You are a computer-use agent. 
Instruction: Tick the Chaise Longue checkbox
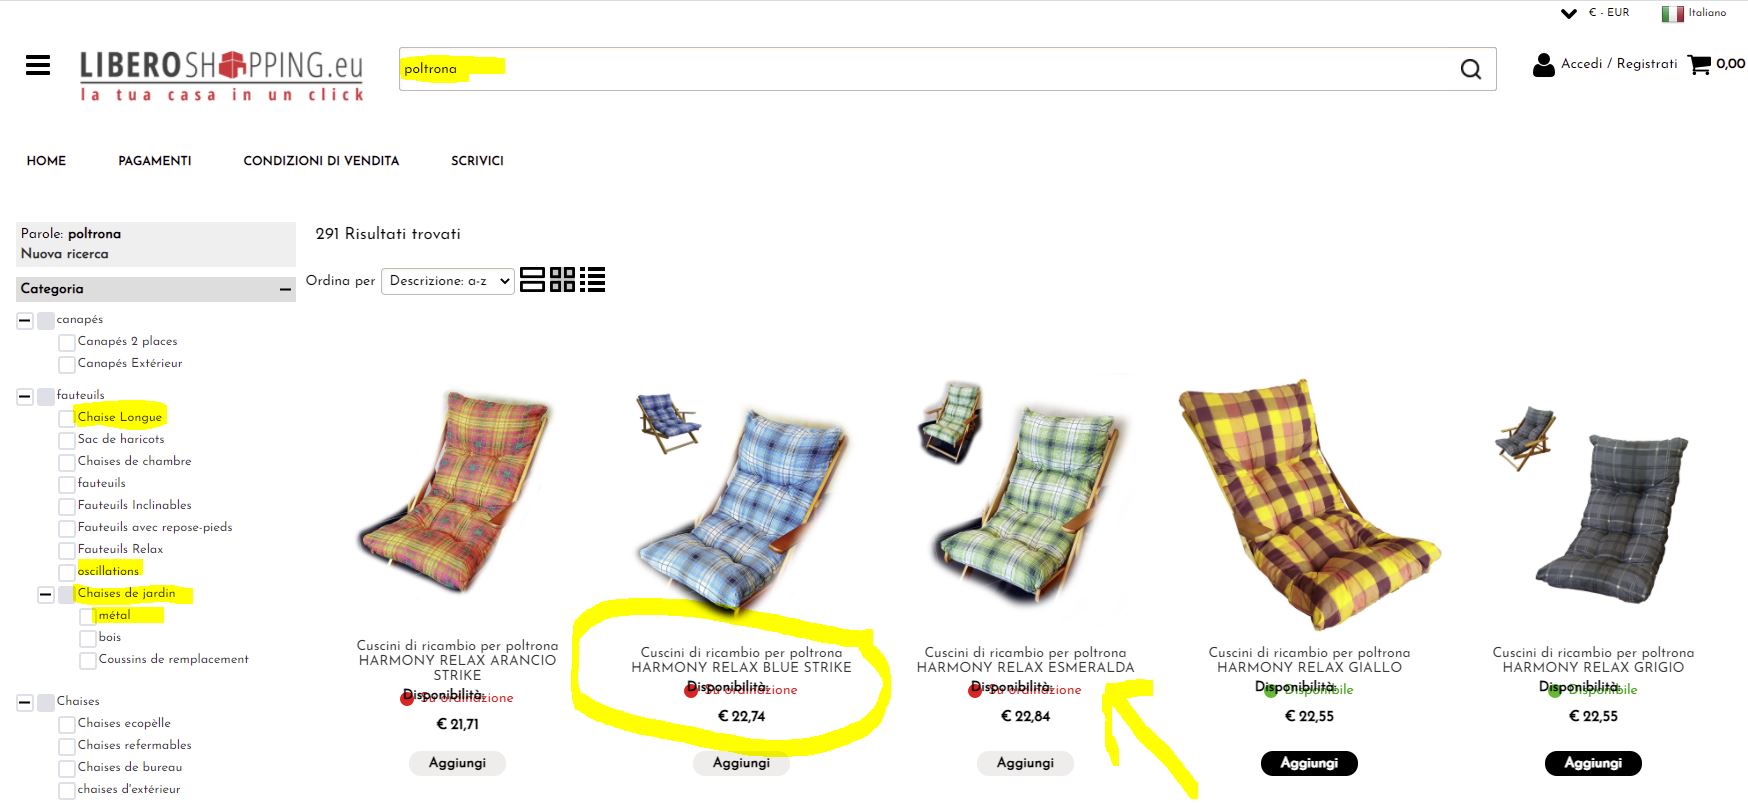67,418
